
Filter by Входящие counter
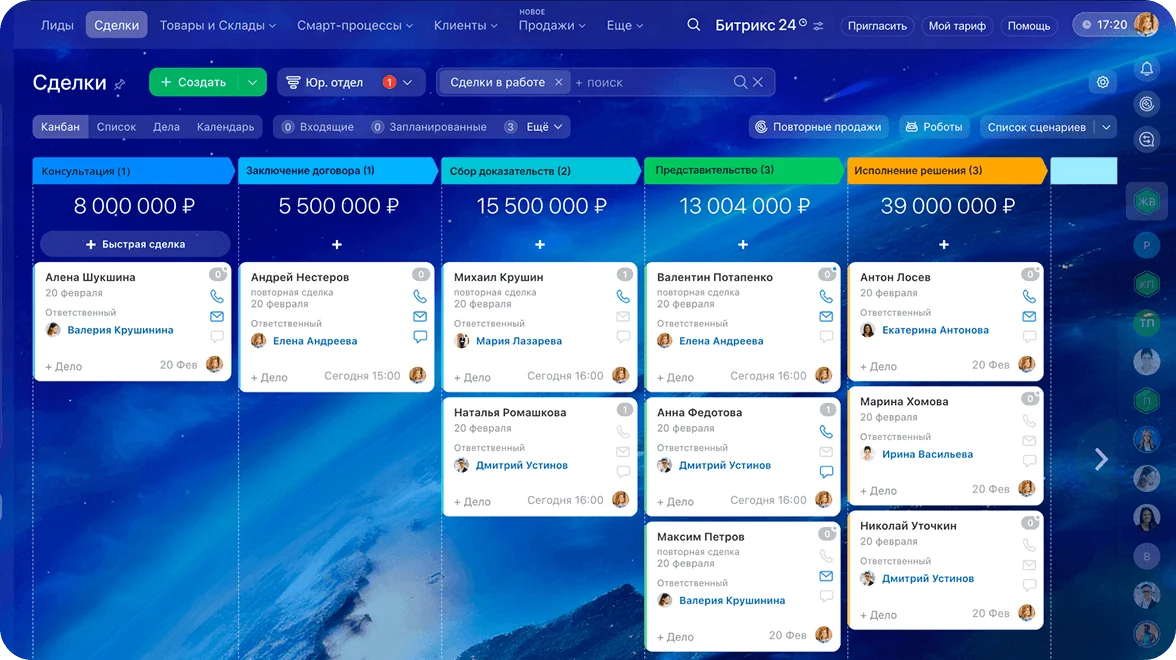click(x=317, y=127)
